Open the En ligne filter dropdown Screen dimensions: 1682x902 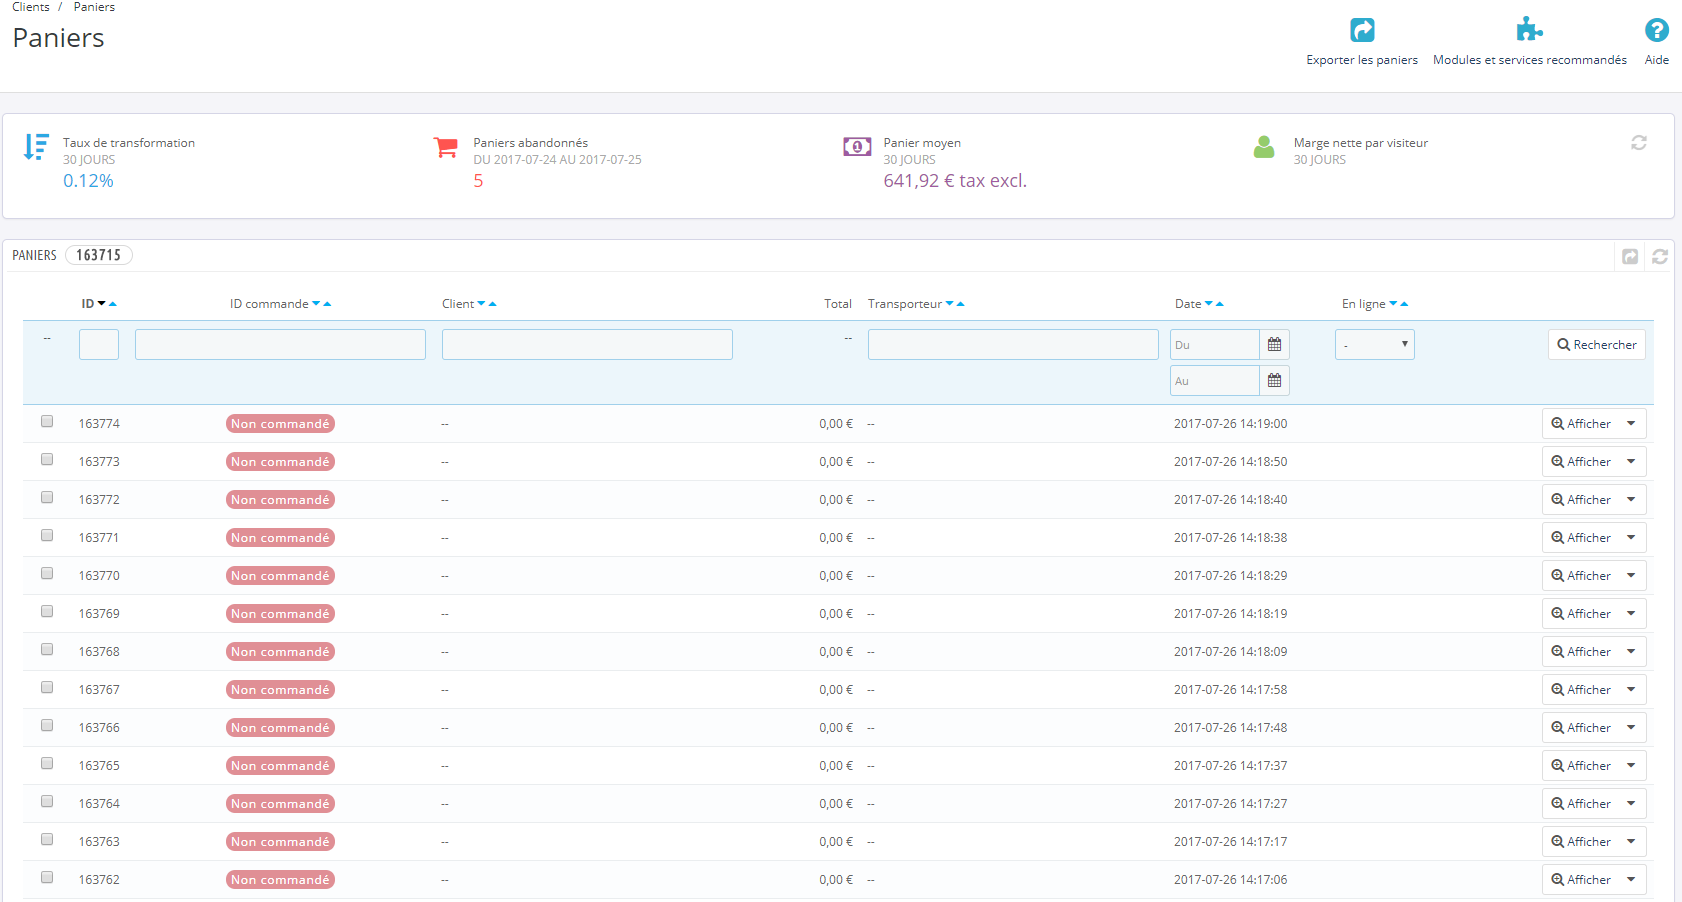1375,345
